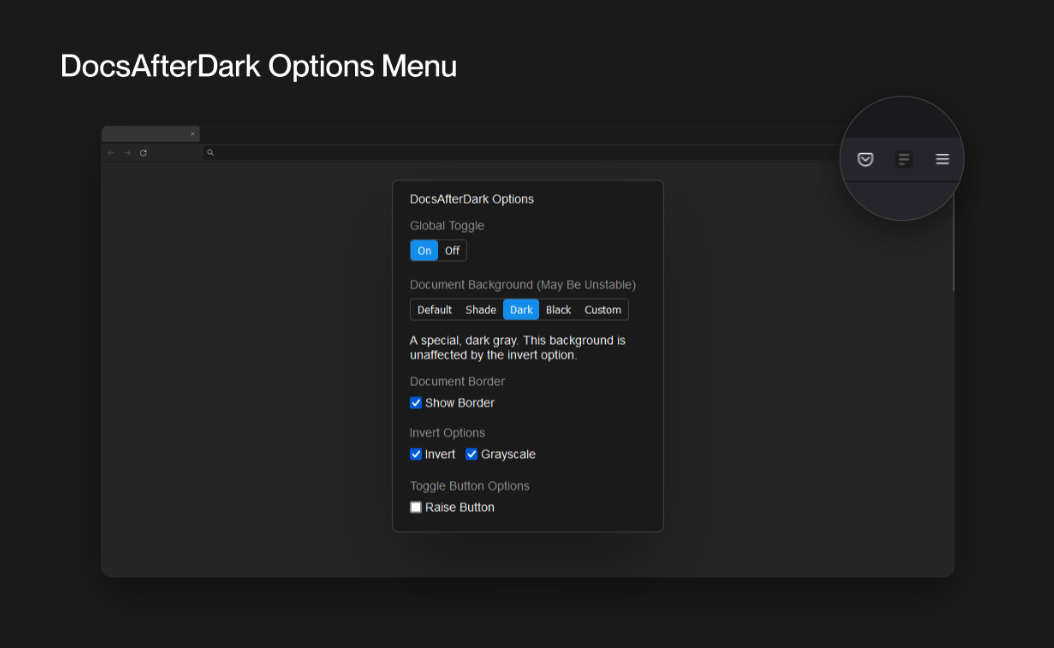Click the Pocket icon in magnified toolbar
The image size is (1054, 648).
865,159
